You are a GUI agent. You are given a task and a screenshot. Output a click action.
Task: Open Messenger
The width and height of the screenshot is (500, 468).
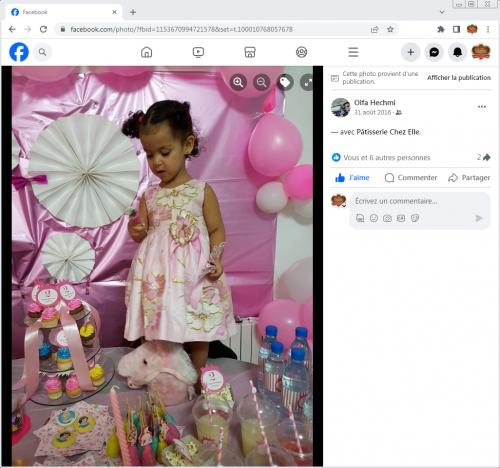(x=434, y=52)
